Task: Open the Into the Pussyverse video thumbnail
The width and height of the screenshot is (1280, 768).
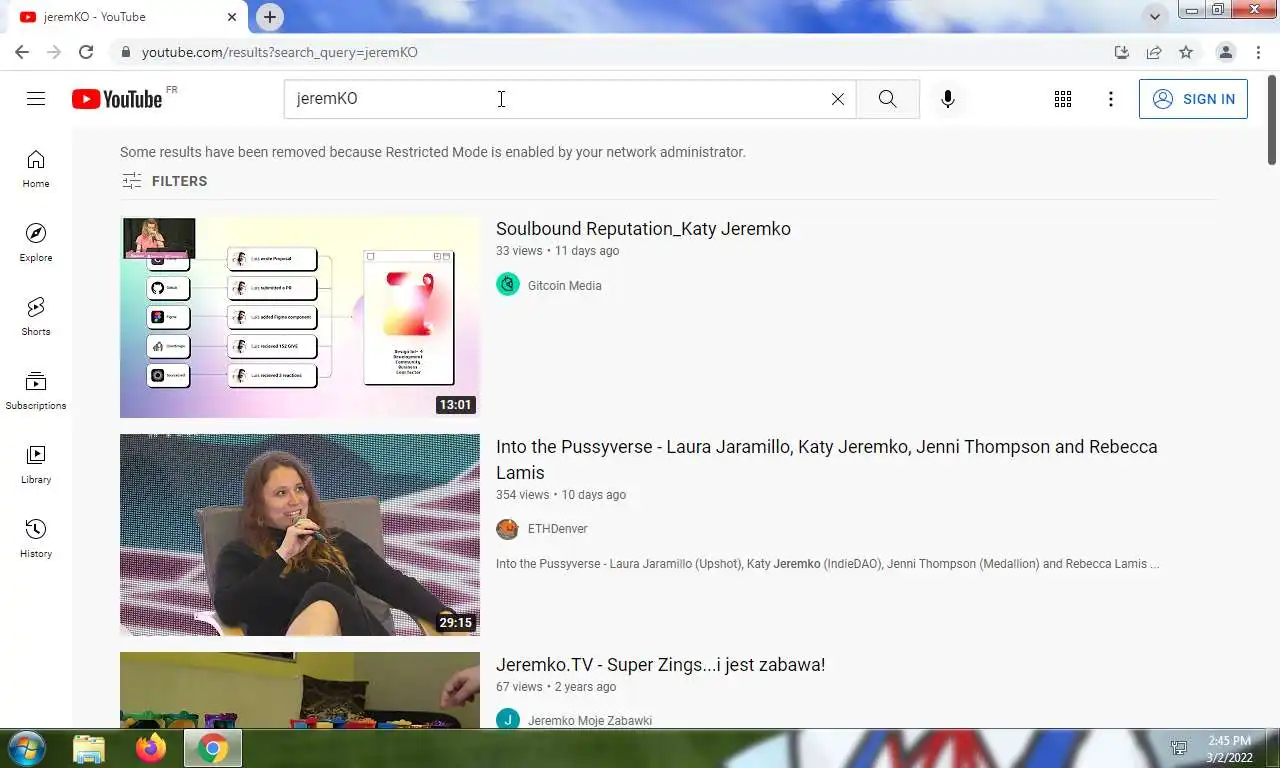Action: (x=300, y=535)
